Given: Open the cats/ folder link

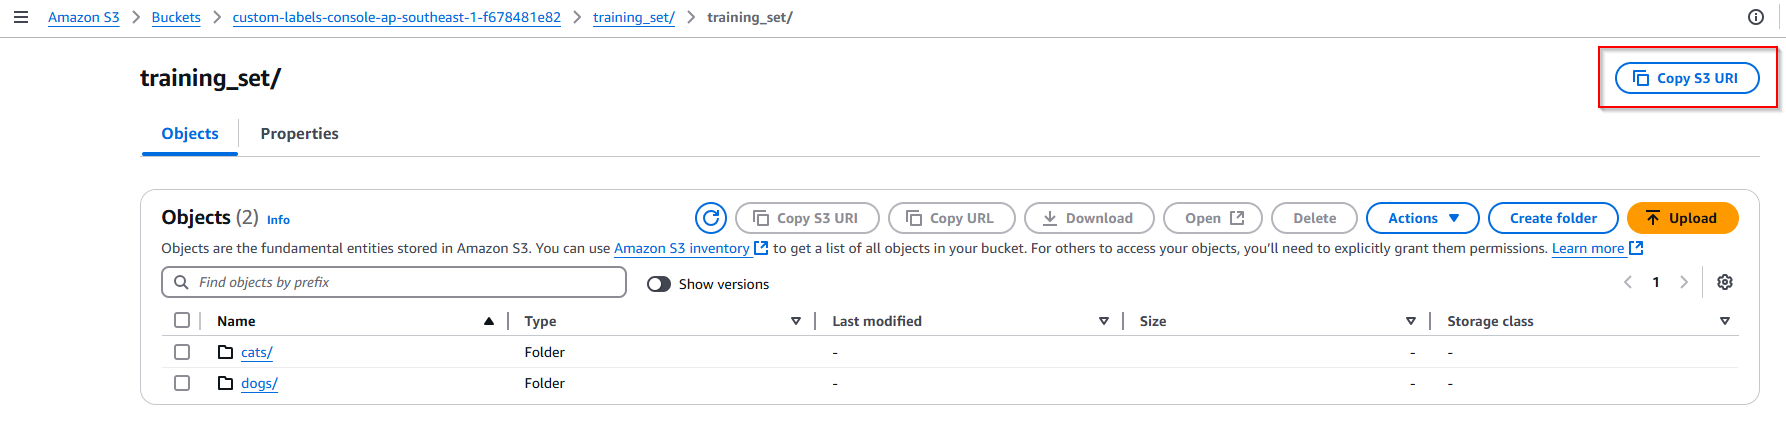Looking at the screenshot, I should (x=257, y=352).
